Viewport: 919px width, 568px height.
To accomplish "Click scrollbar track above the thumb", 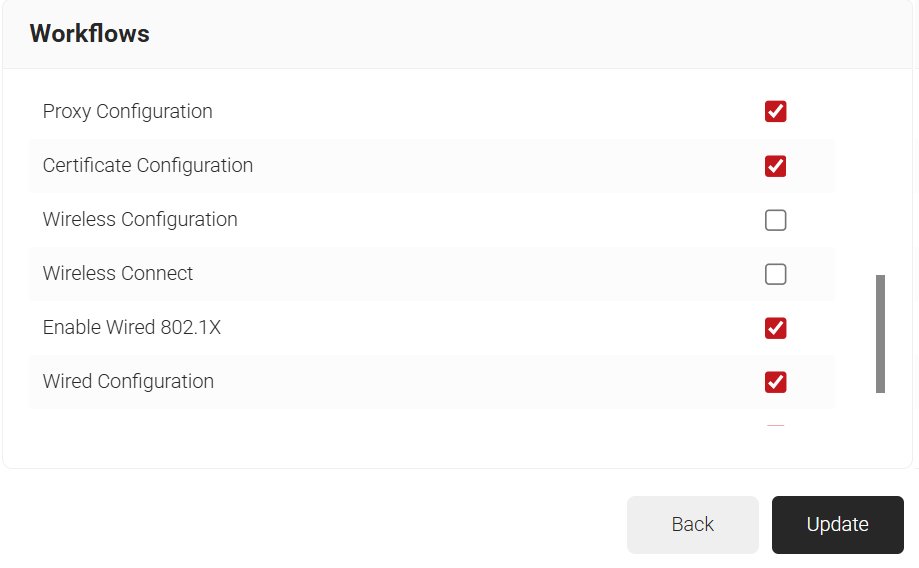I will coord(880,170).
